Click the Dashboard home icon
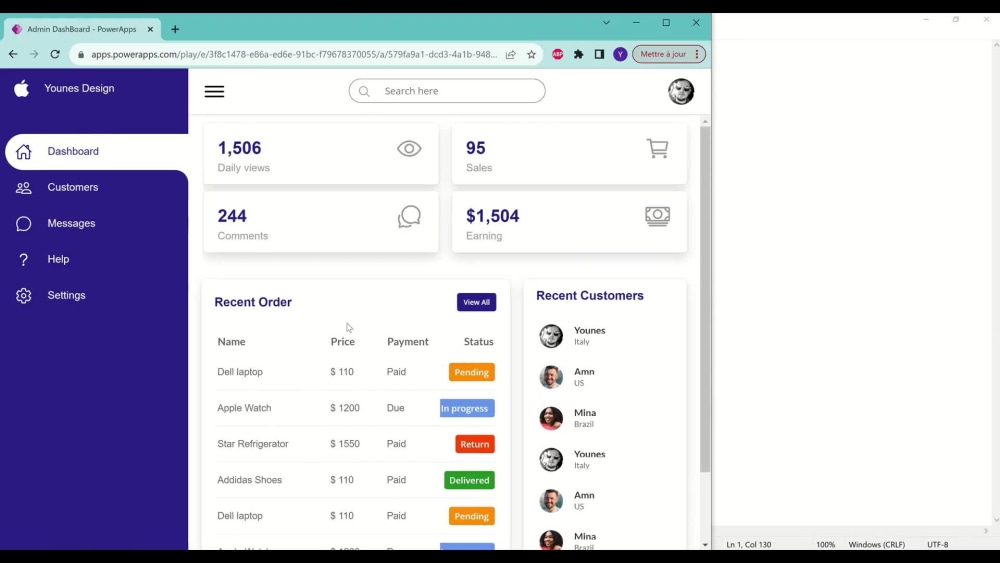 click(x=24, y=152)
